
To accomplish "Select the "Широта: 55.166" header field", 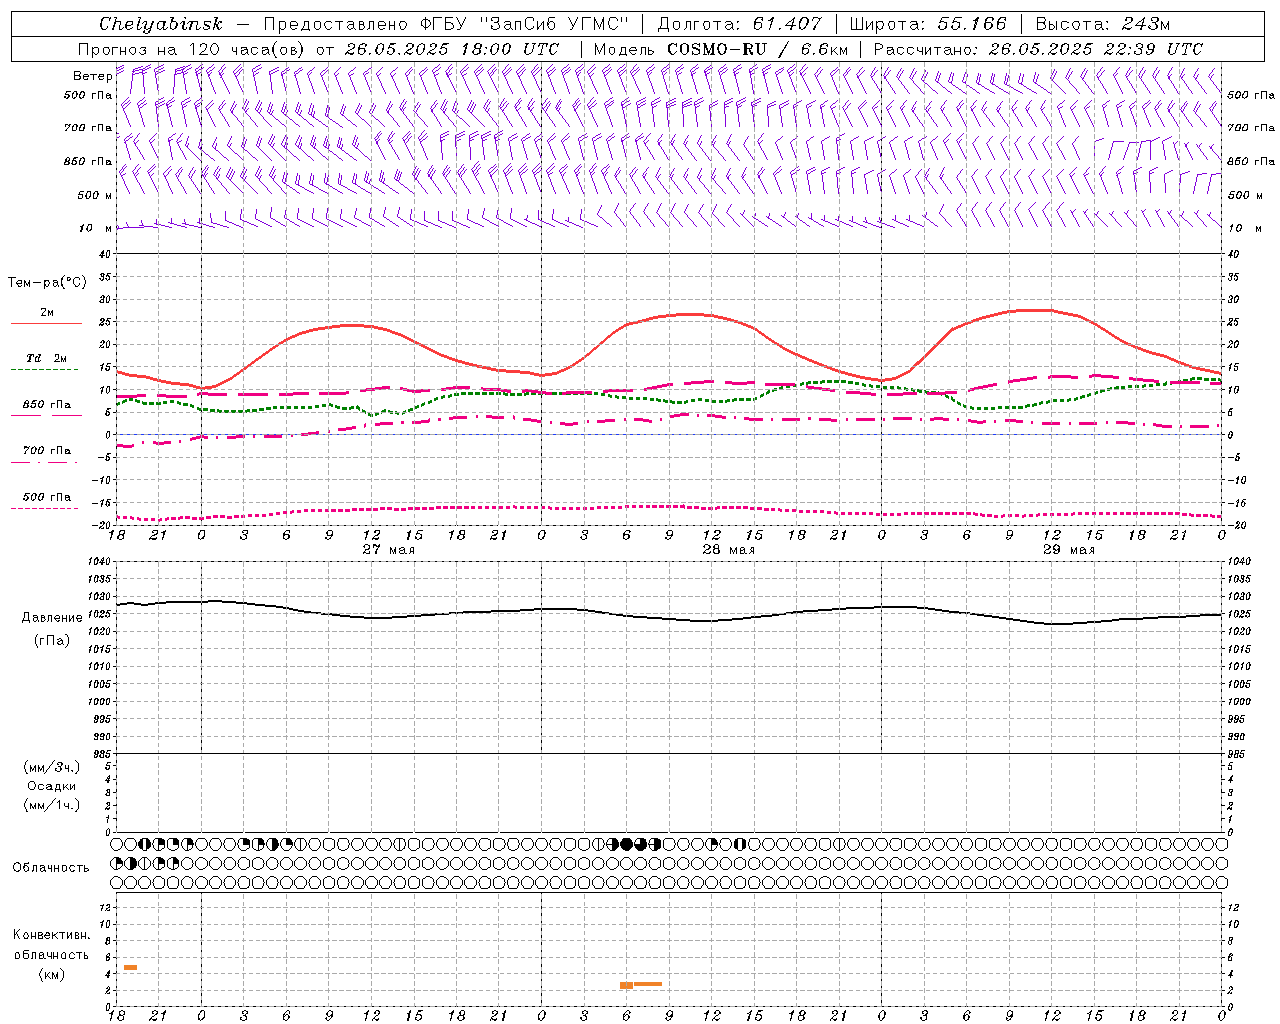I will (x=927, y=24).
